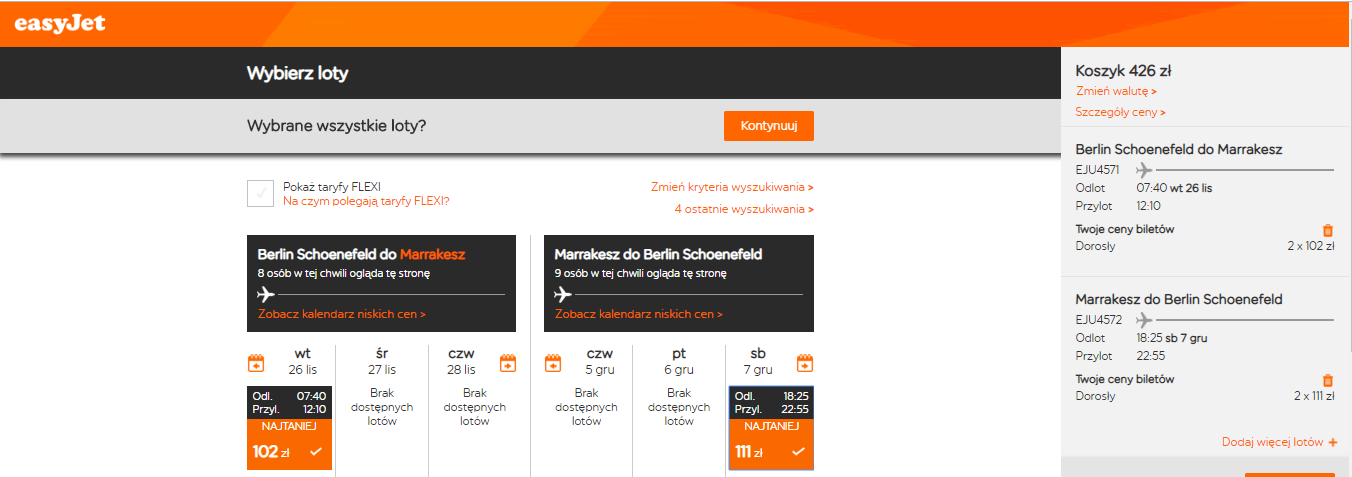Click the easyJet logo

coord(60,23)
